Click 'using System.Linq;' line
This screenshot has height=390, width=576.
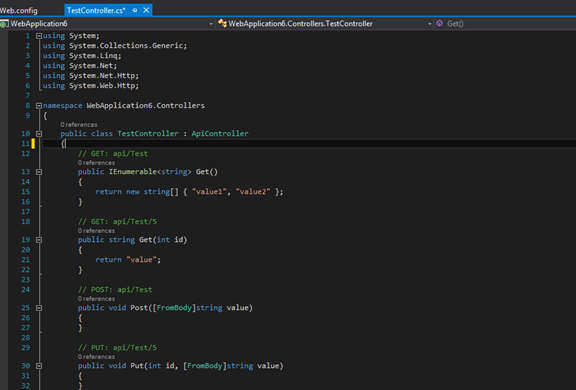(x=82, y=56)
